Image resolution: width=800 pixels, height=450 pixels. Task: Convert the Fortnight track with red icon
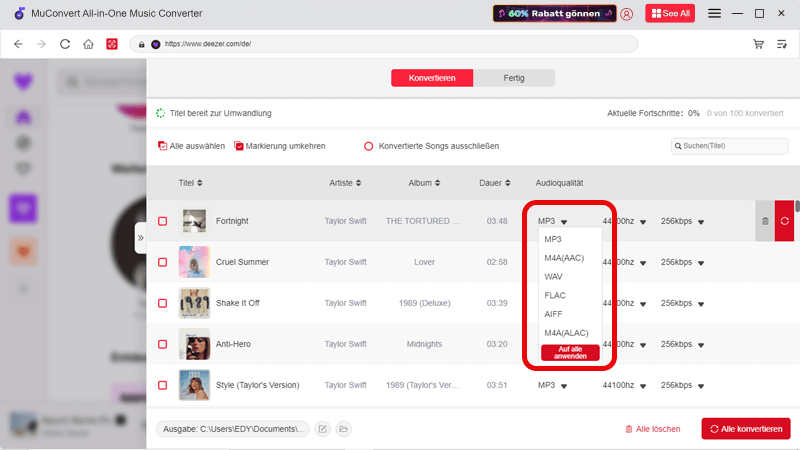(x=785, y=221)
